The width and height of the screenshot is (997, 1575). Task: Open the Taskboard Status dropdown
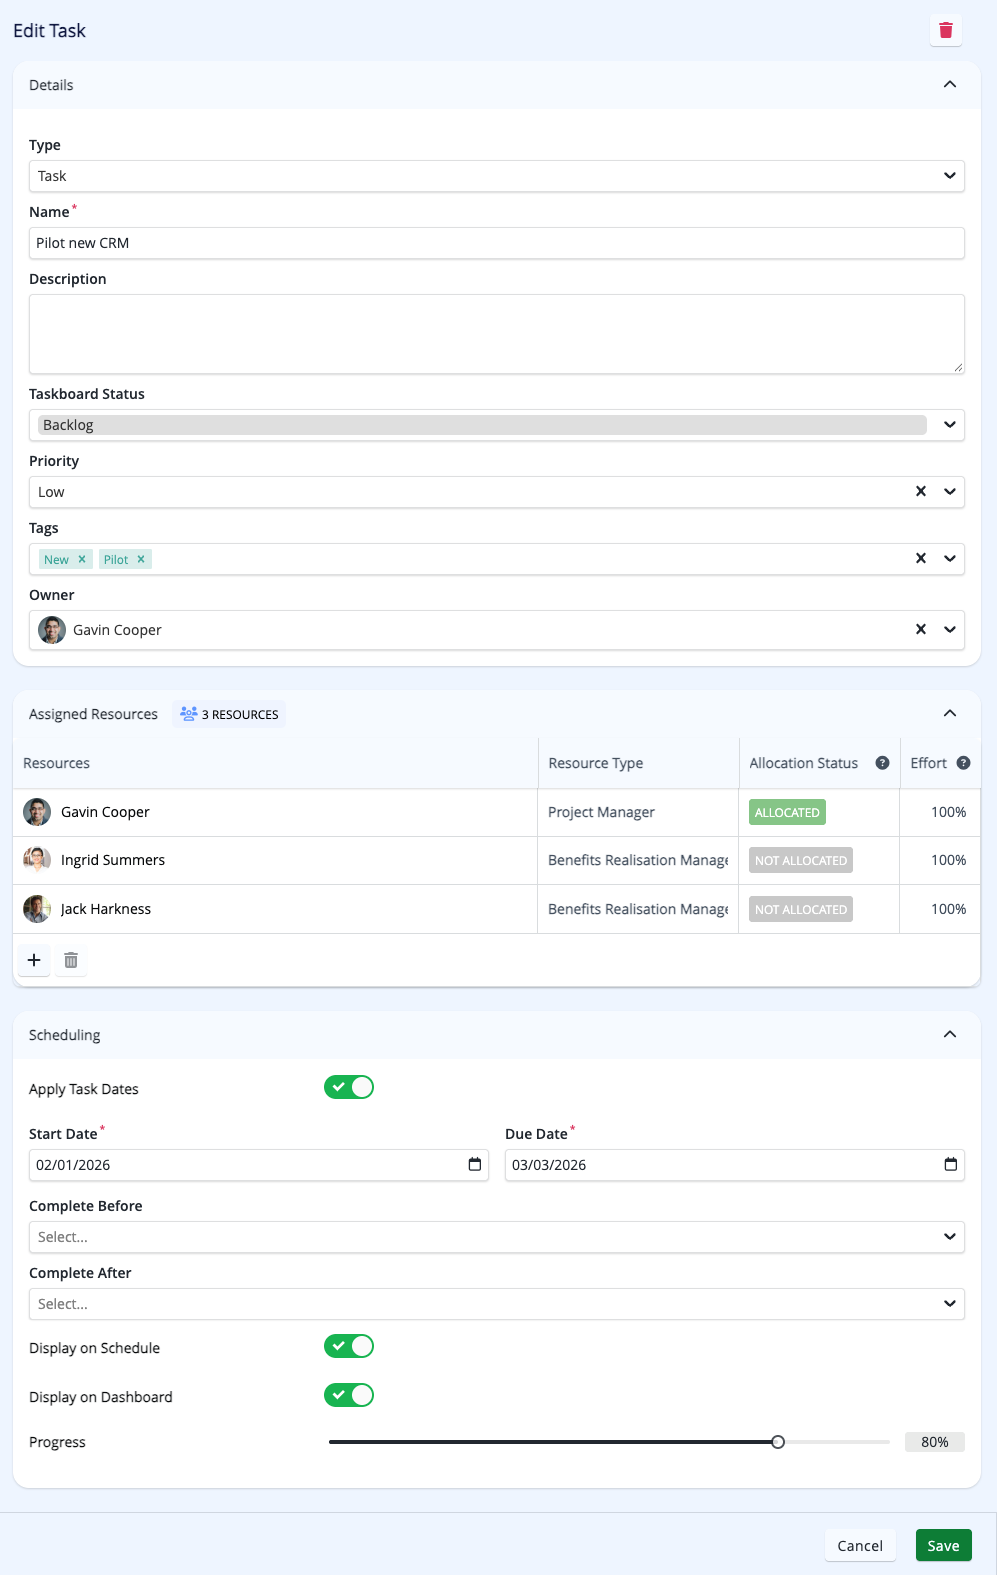(497, 425)
